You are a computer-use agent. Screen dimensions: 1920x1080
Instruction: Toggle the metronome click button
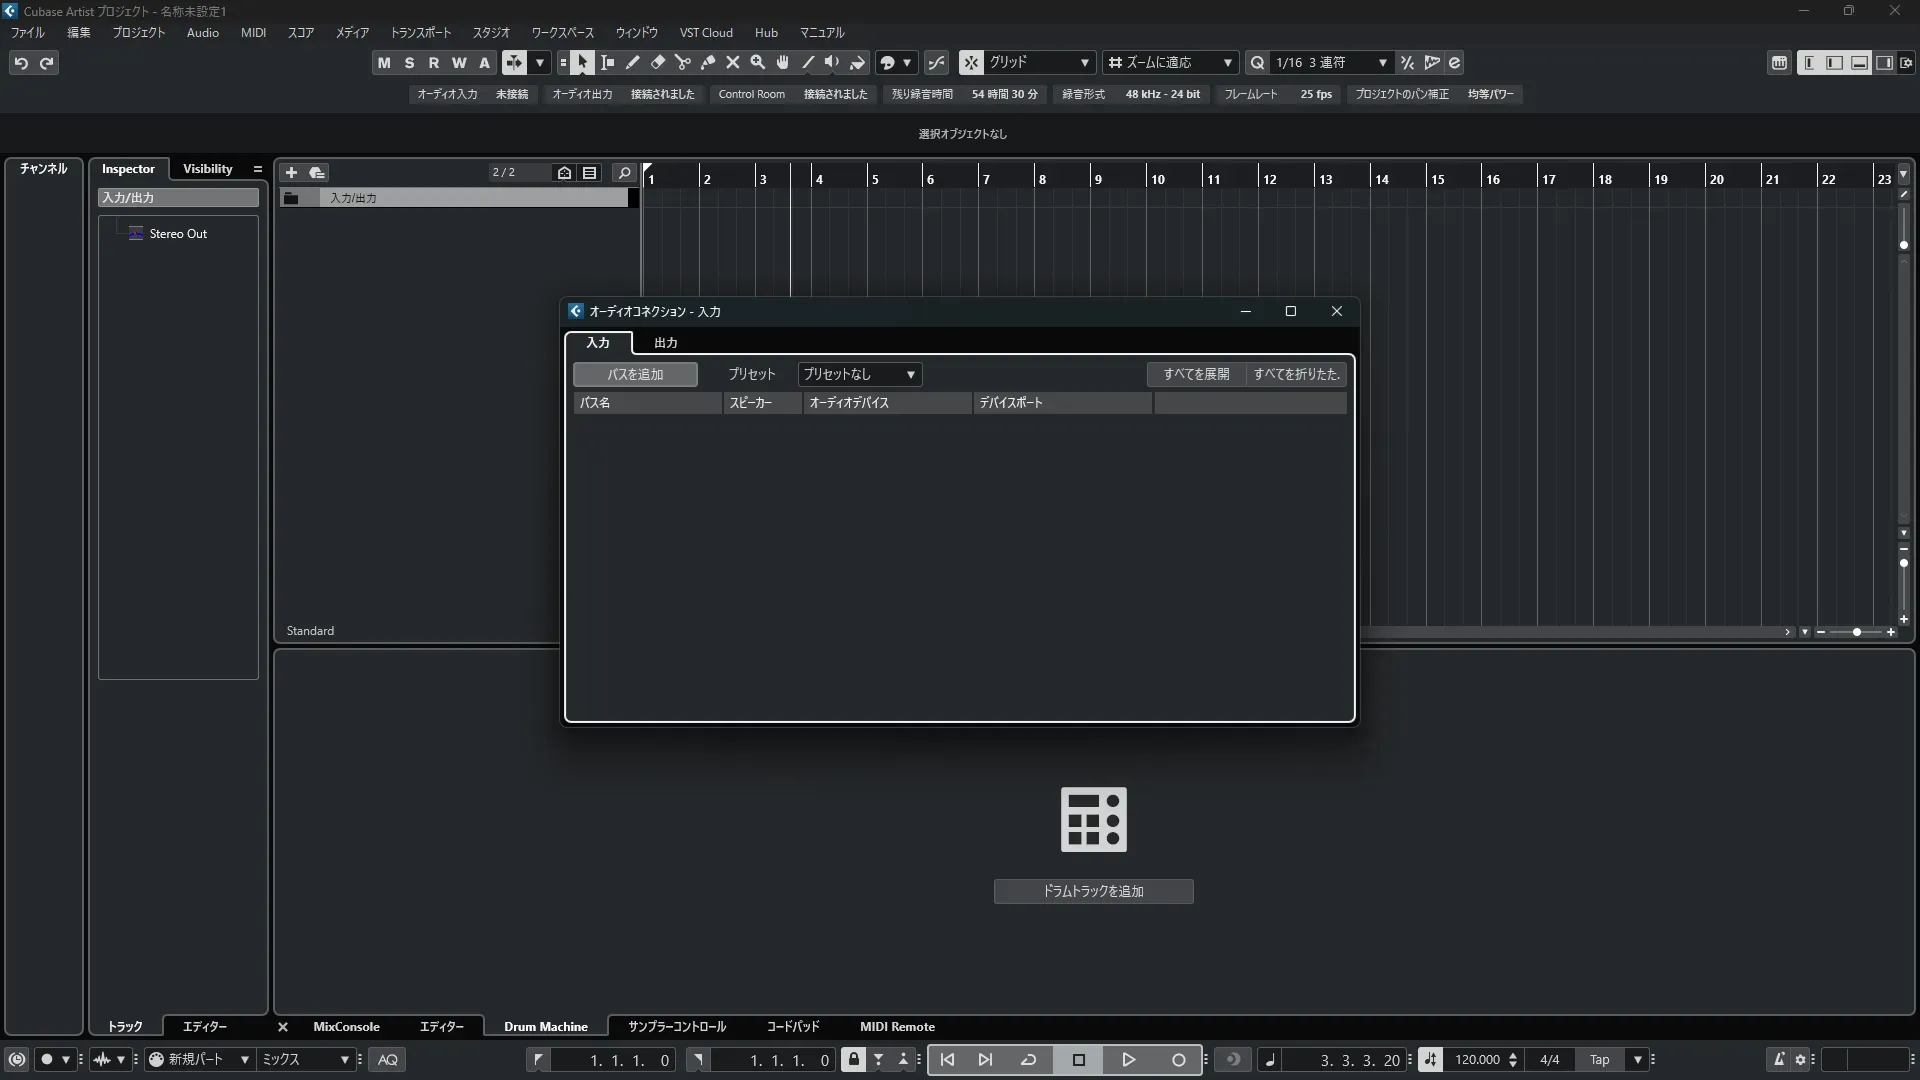coord(1779,1059)
